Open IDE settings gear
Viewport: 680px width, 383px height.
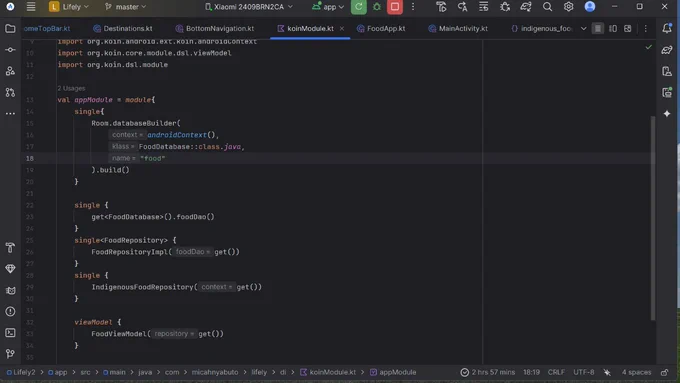(x=569, y=7)
